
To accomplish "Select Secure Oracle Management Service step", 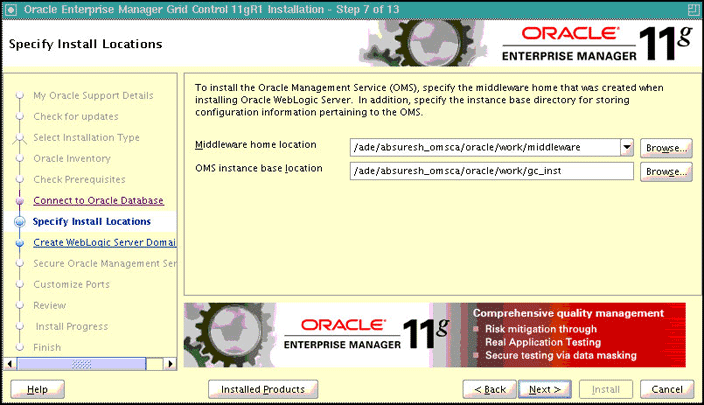I will [105, 263].
